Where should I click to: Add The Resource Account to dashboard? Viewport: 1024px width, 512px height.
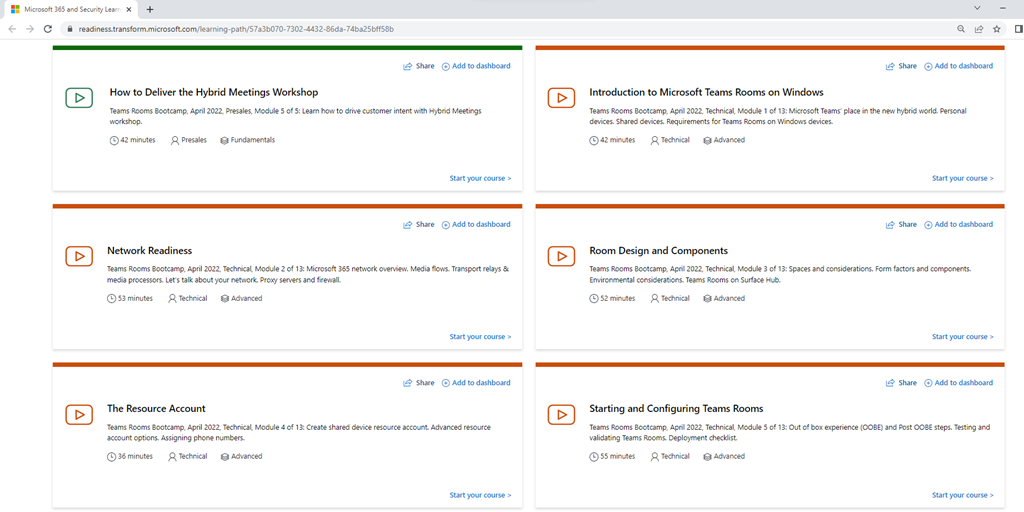(476, 383)
